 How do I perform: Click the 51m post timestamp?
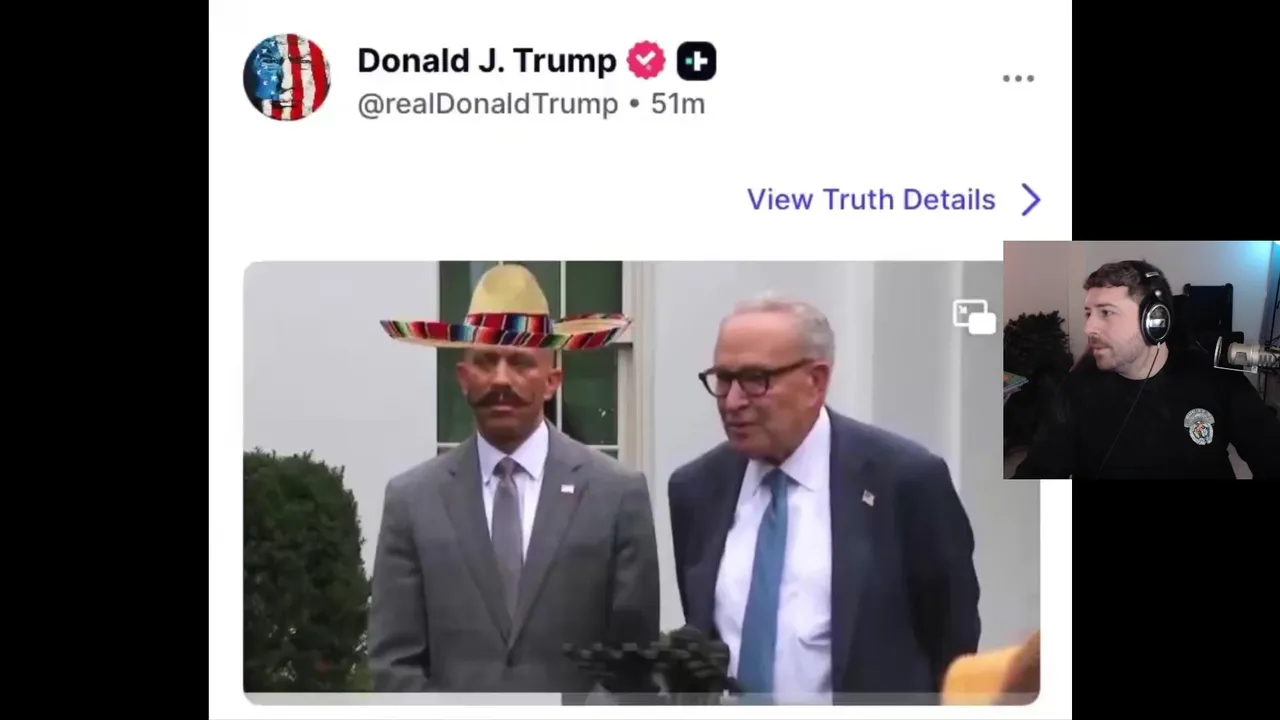click(x=678, y=104)
